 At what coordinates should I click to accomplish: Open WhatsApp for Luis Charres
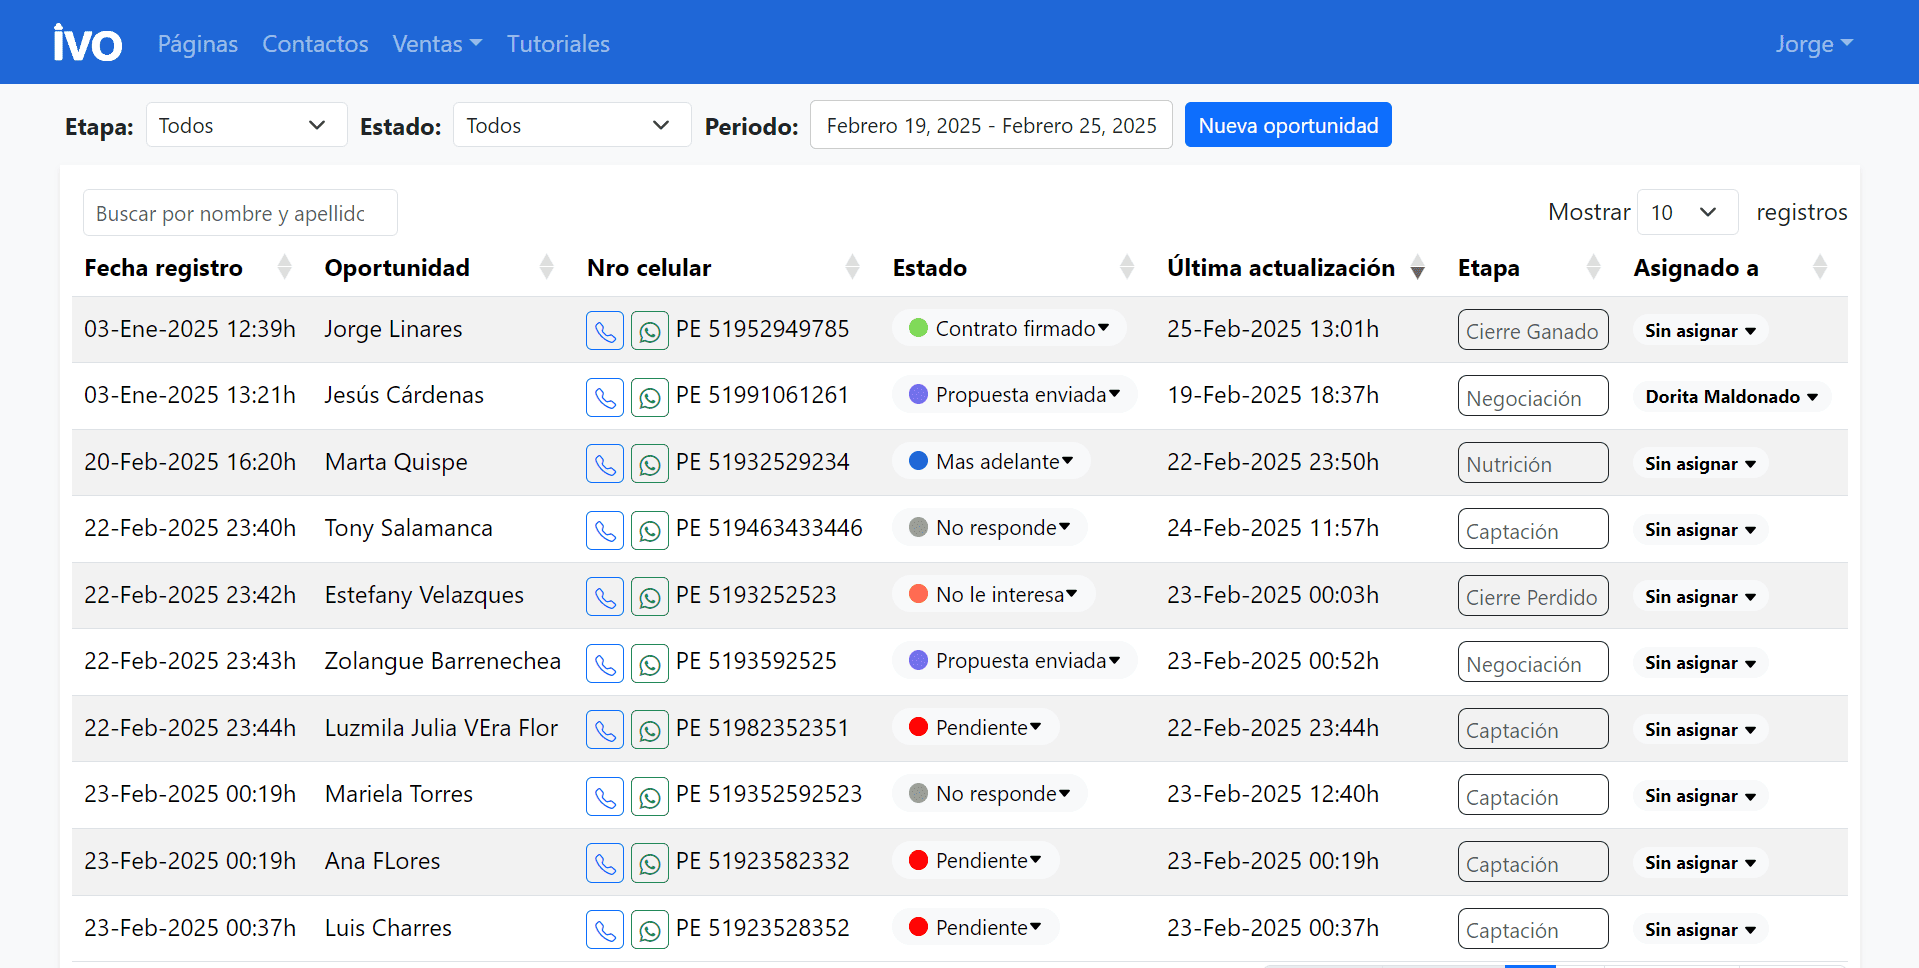[650, 930]
